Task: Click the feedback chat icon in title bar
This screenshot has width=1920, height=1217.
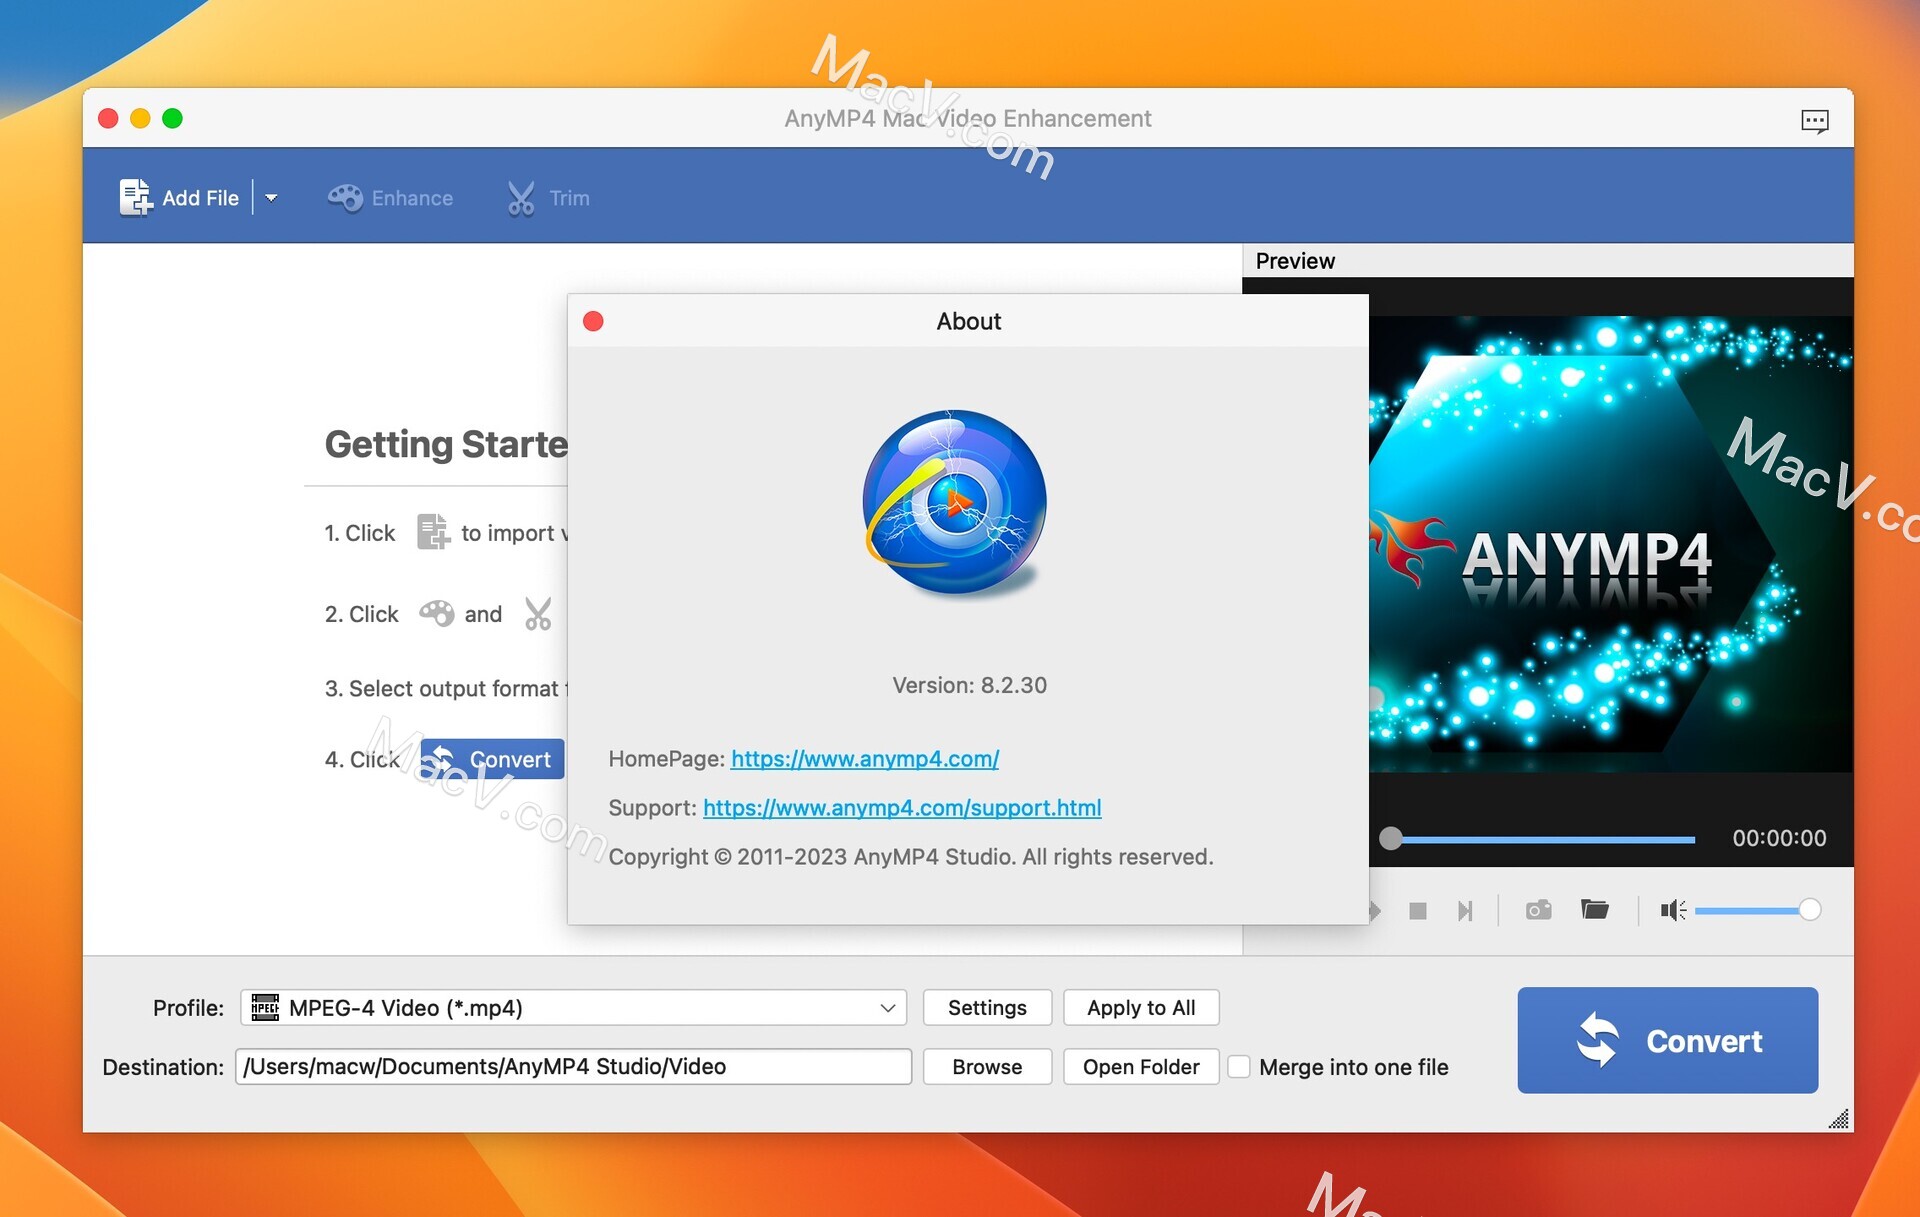Action: point(1814,121)
